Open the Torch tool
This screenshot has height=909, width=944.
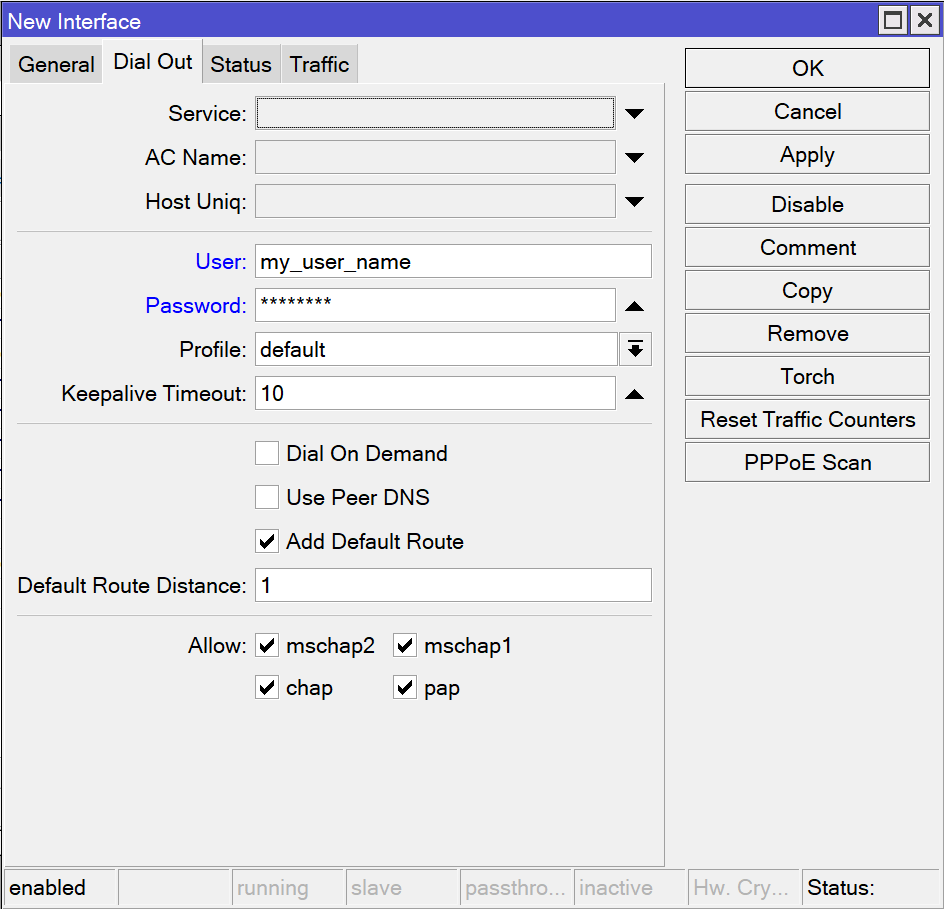tap(807, 377)
